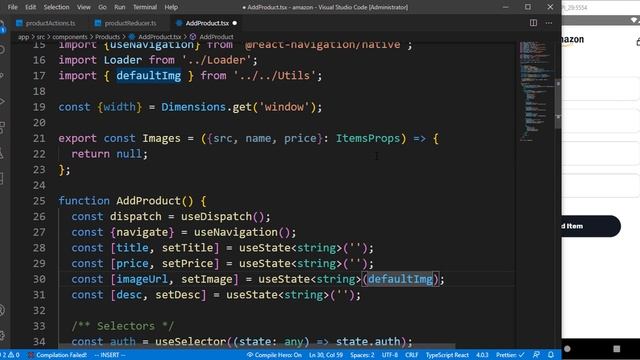The height and width of the screenshot is (360, 640).
Task: Open the View menu
Action: click(x=84, y=7)
